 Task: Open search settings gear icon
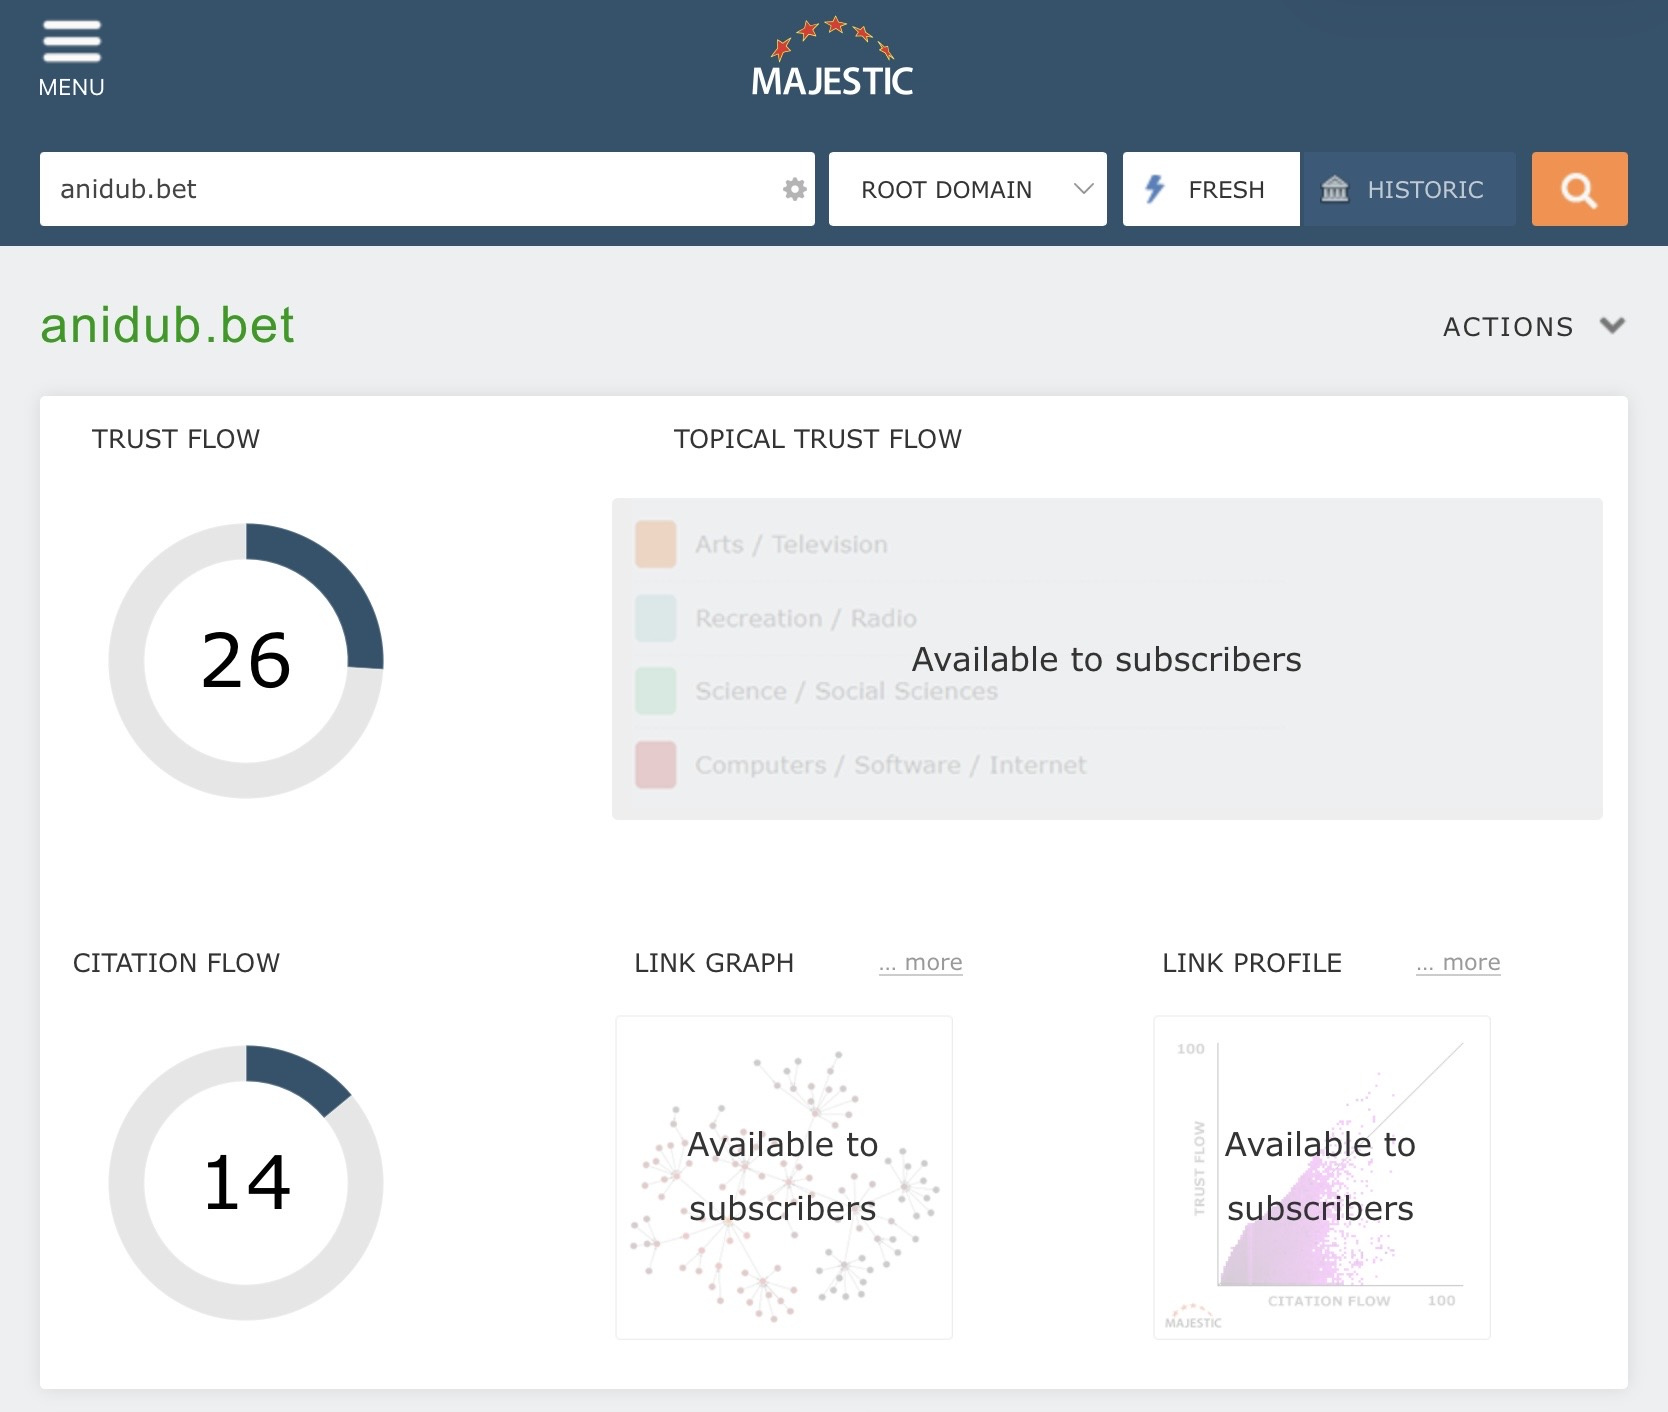tap(794, 189)
